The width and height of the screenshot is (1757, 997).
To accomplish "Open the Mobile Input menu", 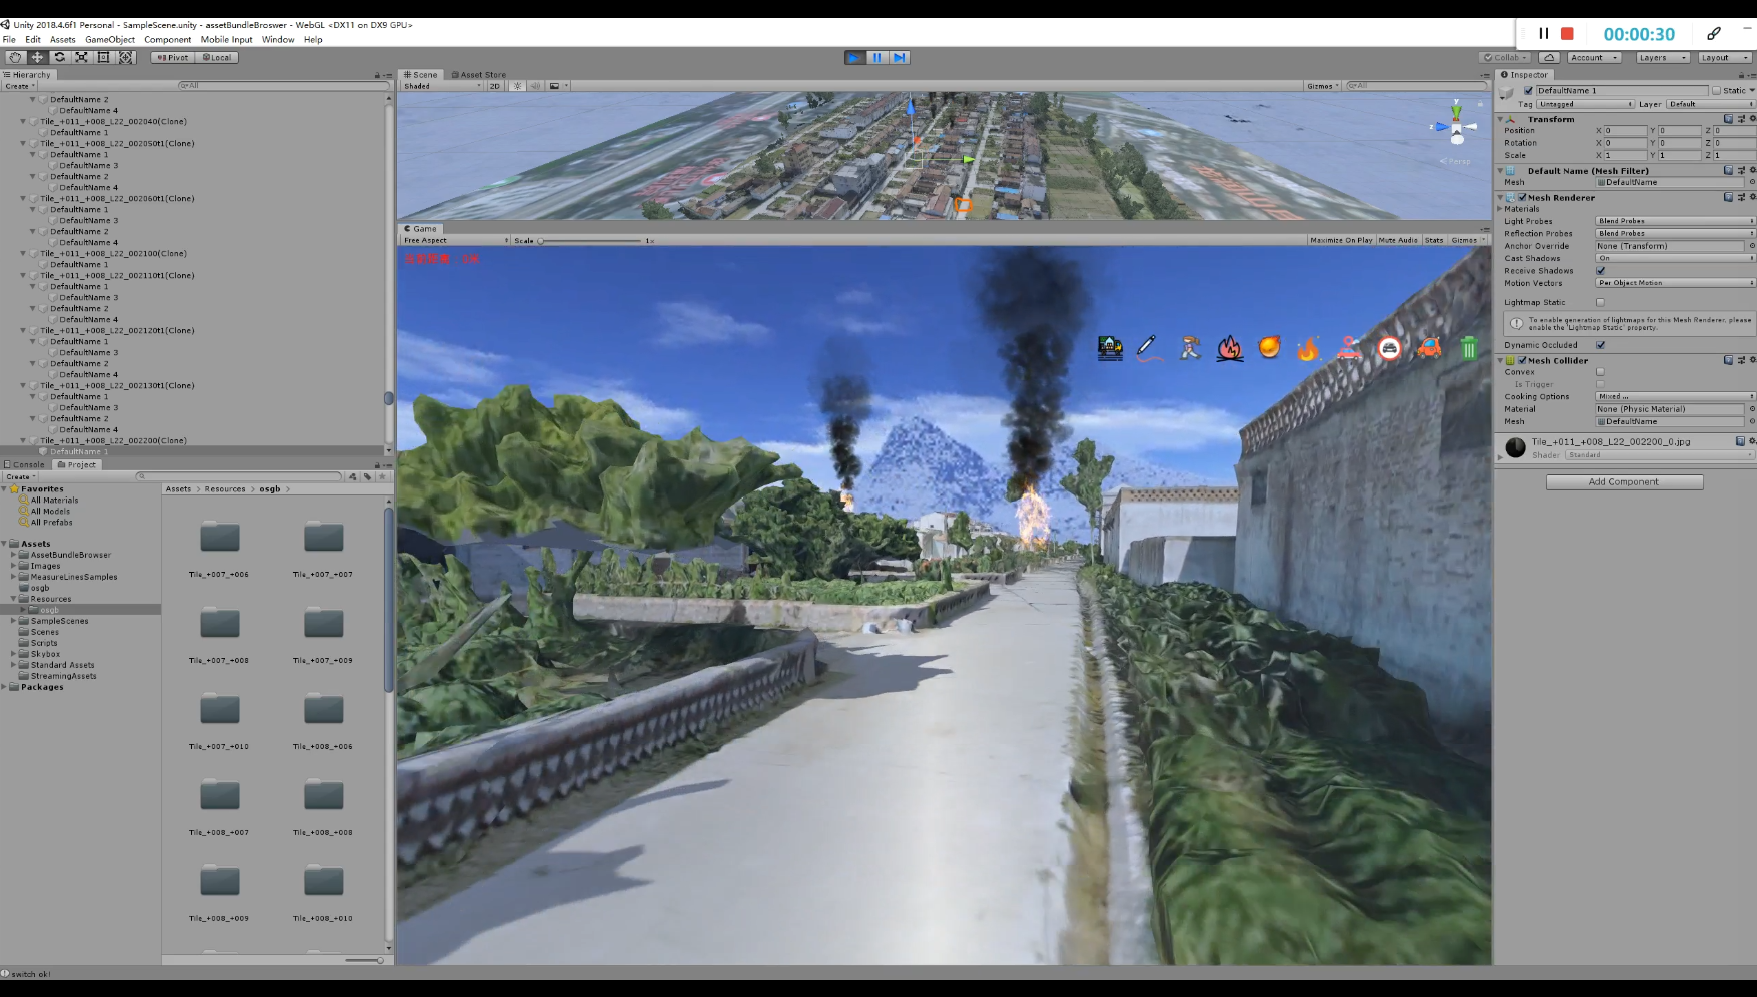I will pyautogui.click(x=227, y=40).
